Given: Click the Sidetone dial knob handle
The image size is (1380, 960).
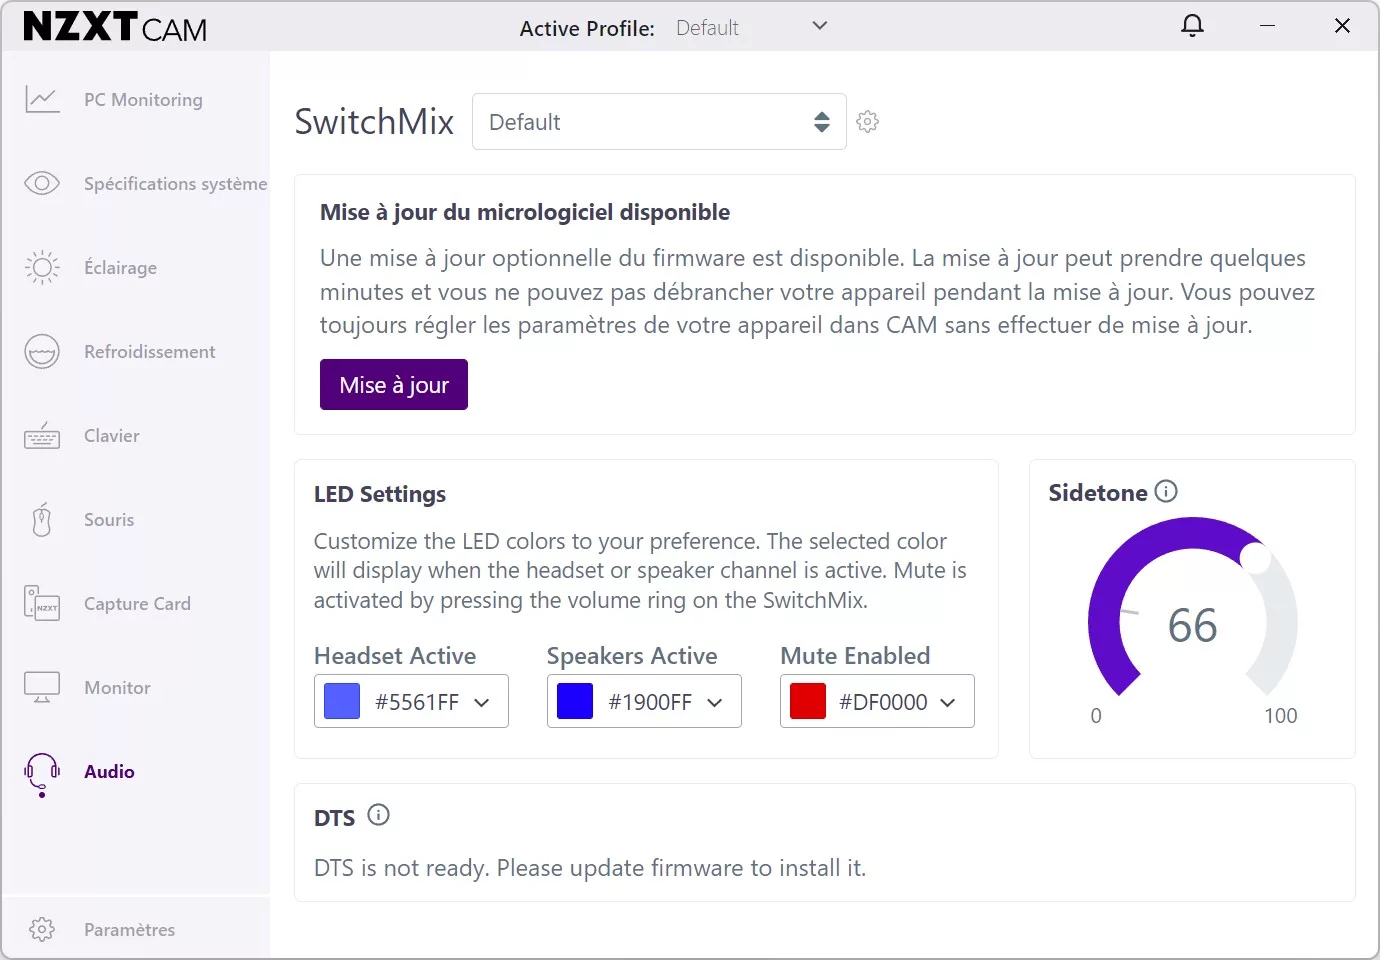Looking at the screenshot, I should tap(1254, 558).
